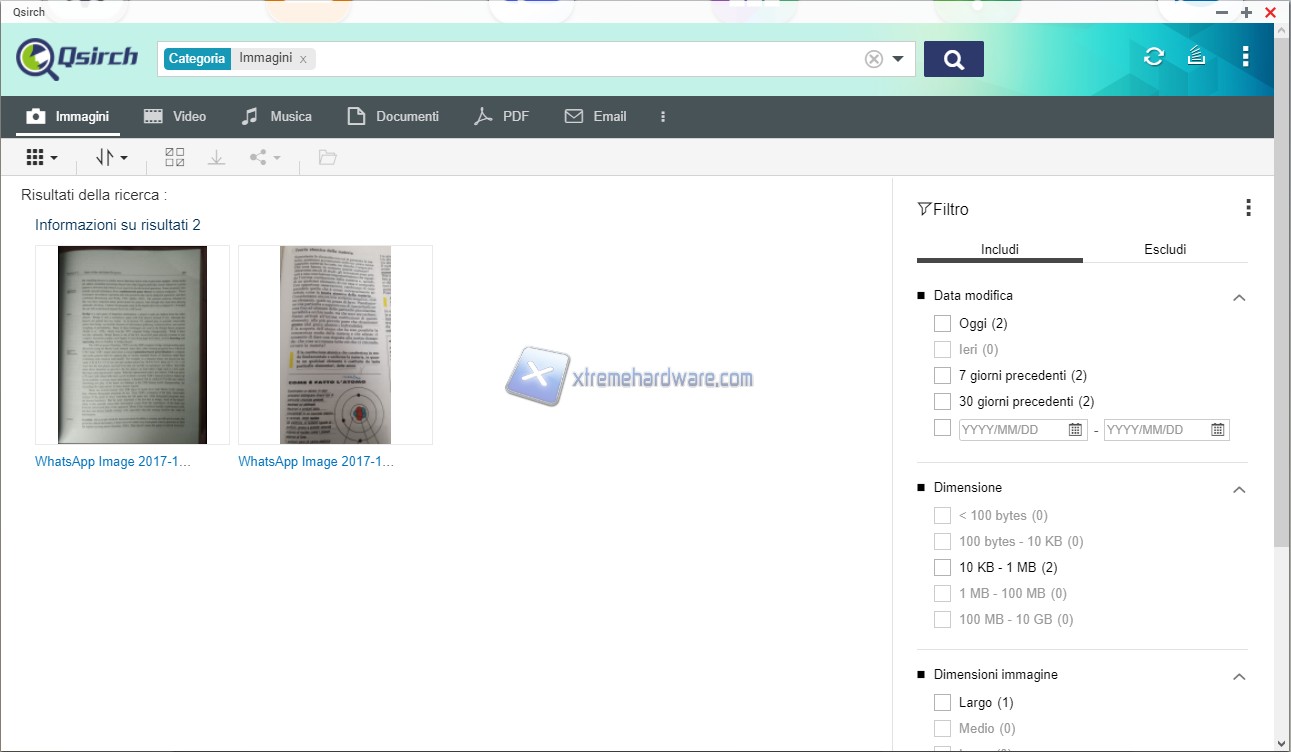Switch to the Video tab
1291x752 pixels.
click(175, 116)
